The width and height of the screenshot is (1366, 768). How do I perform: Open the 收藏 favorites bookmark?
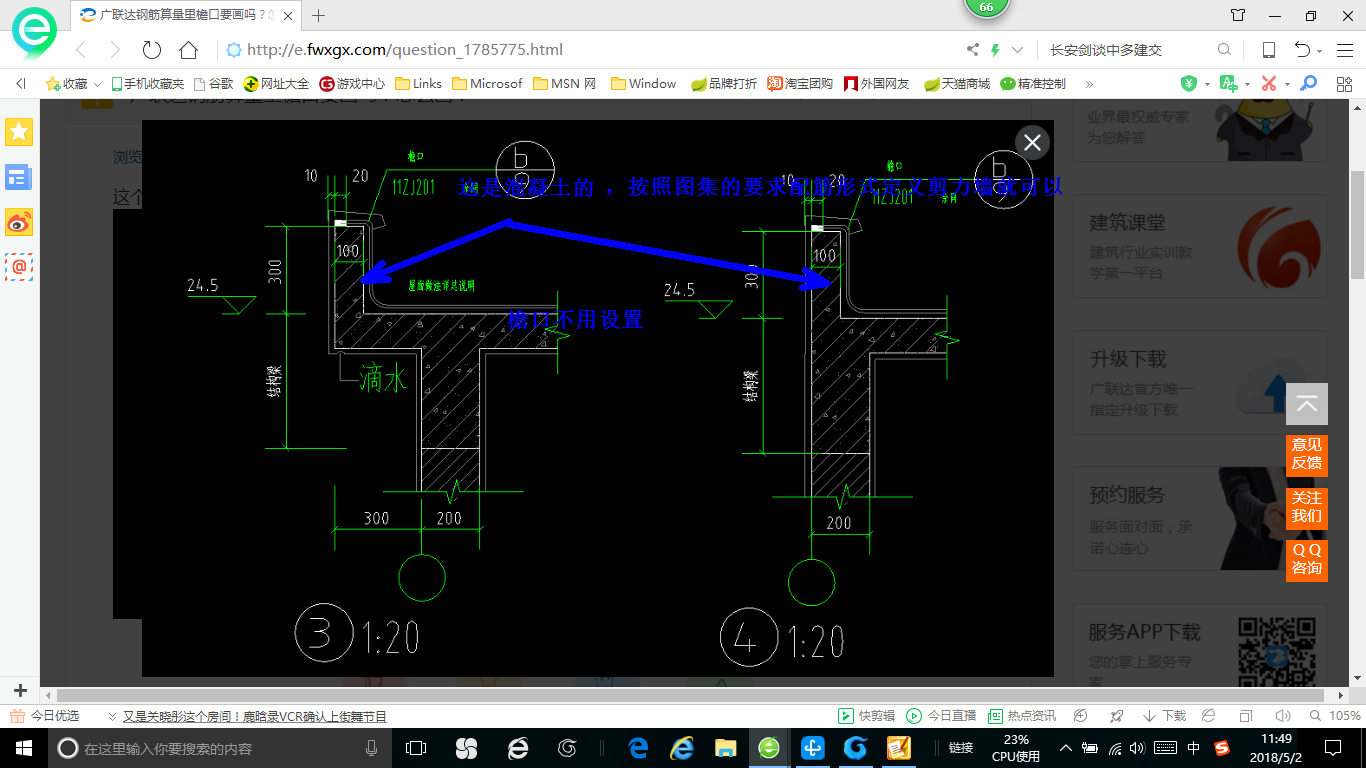(x=66, y=84)
